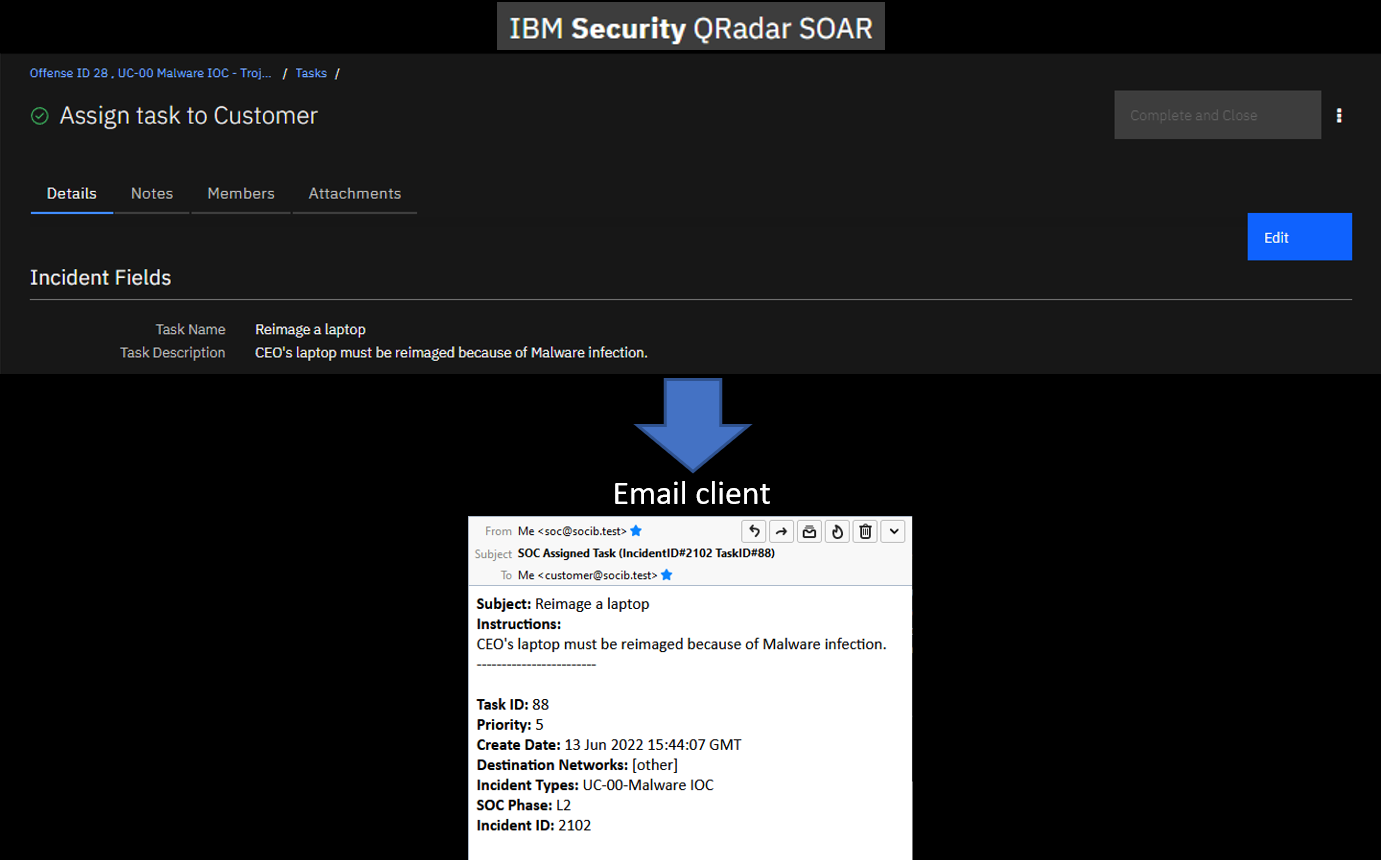Open the three-dot task actions menu

pos(1340,115)
